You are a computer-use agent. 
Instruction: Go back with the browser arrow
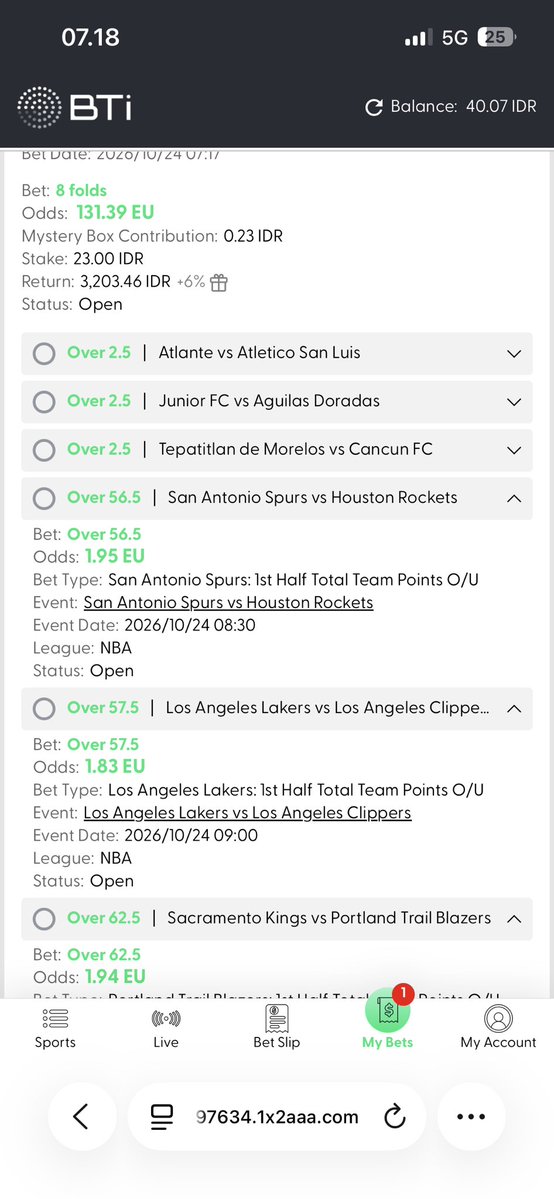pos(81,1117)
